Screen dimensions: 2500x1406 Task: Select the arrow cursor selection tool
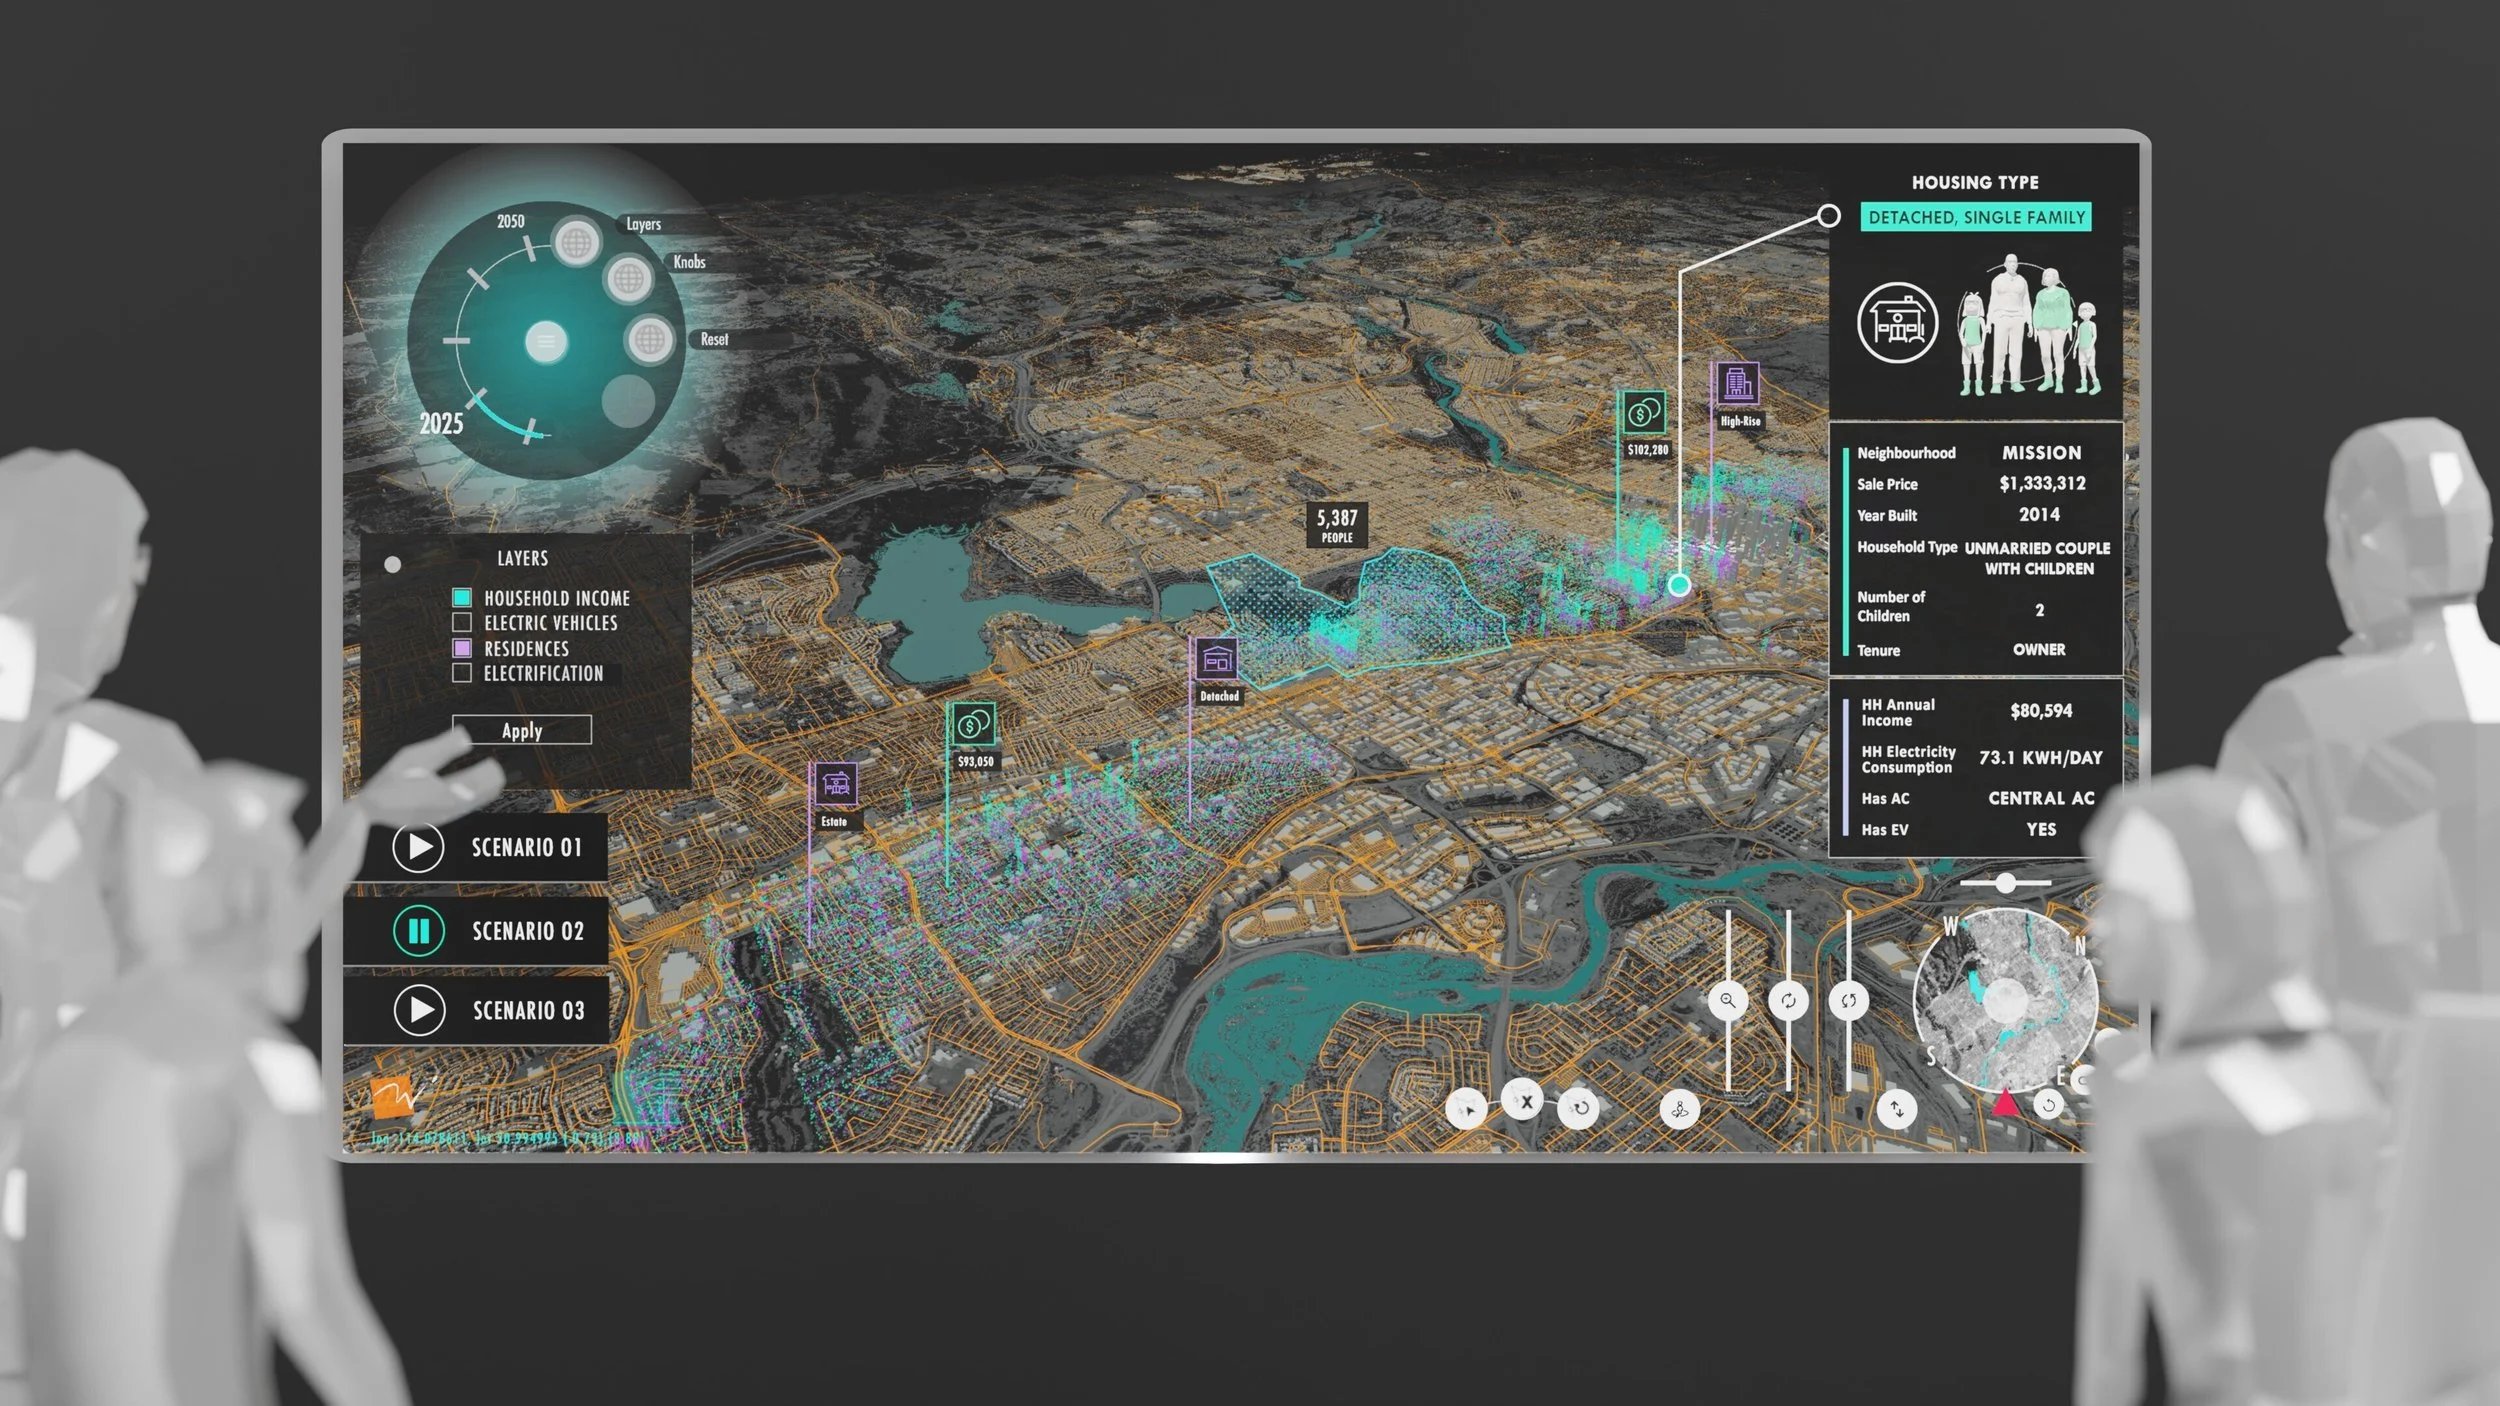coord(1467,1109)
